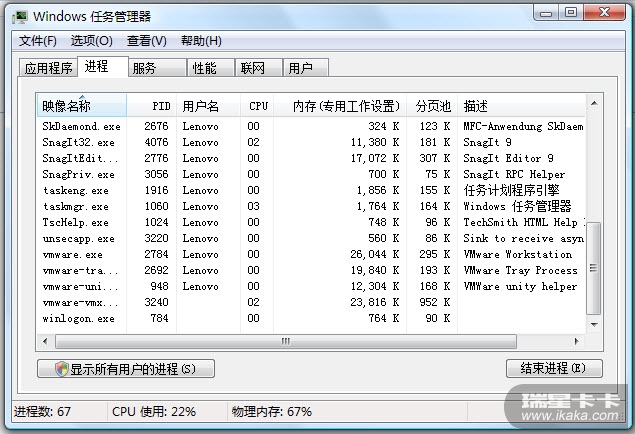Click PID value 4076
Image resolution: width=635 pixels, height=434 pixels.
tap(156, 143)
